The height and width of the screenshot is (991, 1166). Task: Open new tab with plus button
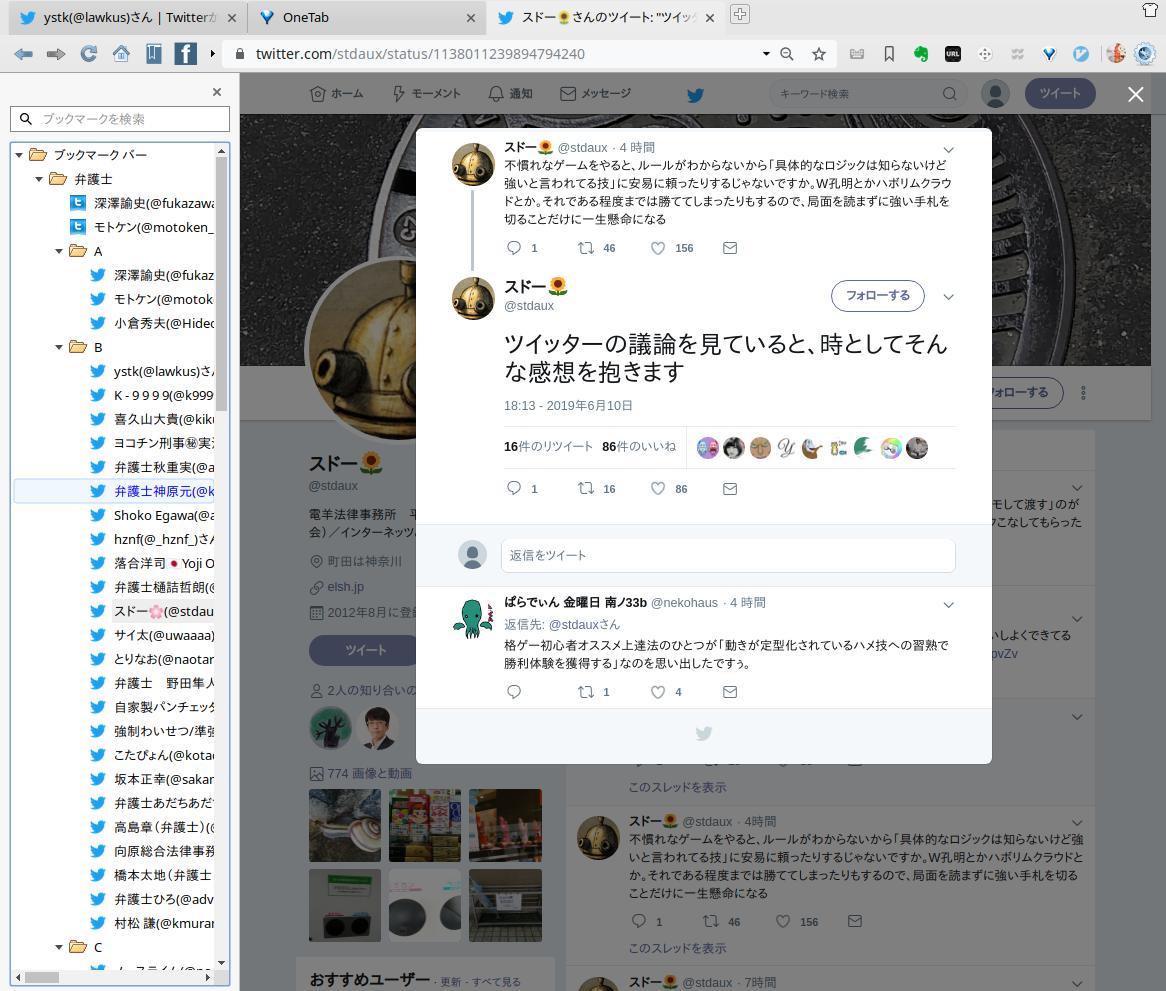click(740, 14)
